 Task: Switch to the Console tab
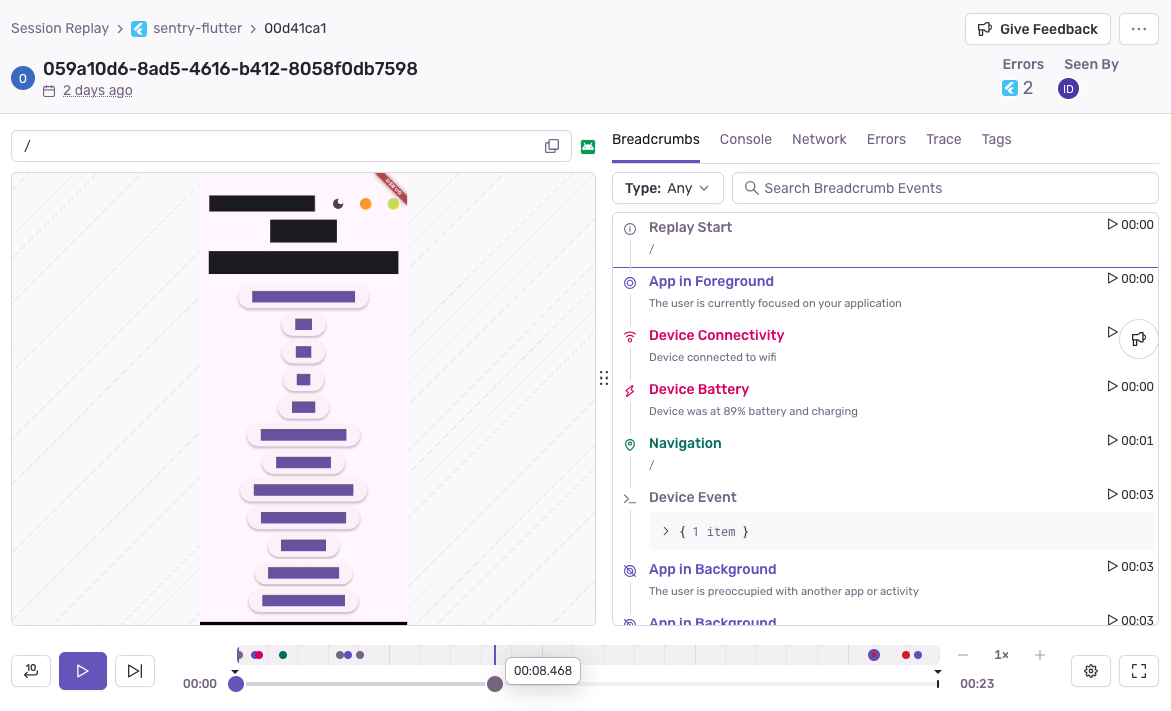[745, 139]
